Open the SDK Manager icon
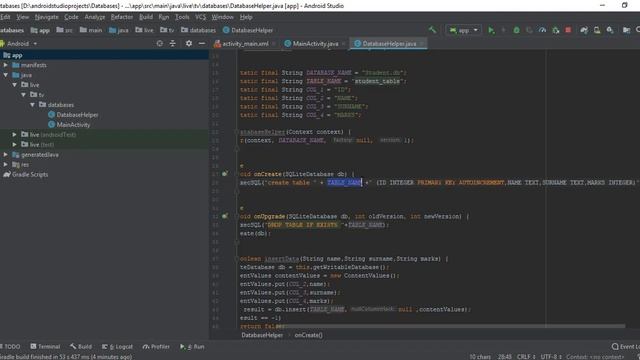Image resolution: width=640 pixels, height=360 pixels. (x=610, y=30)
